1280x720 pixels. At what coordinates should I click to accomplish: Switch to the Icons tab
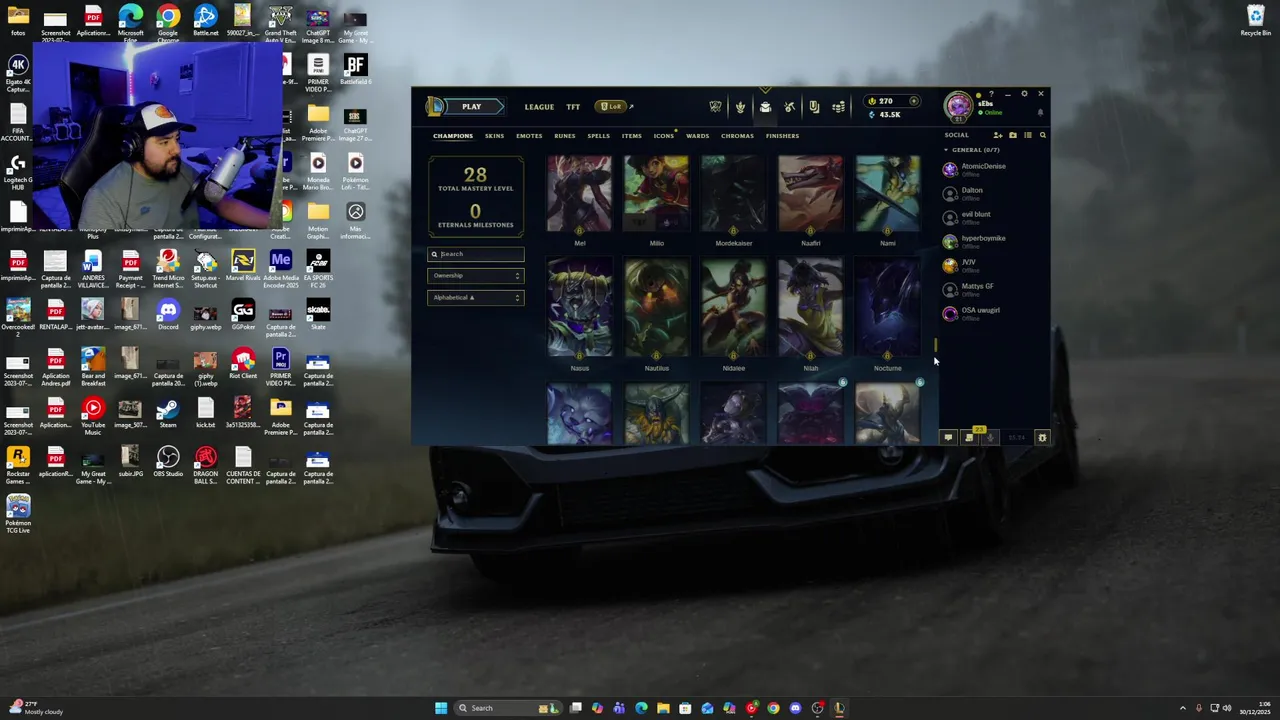click(664, 136)
